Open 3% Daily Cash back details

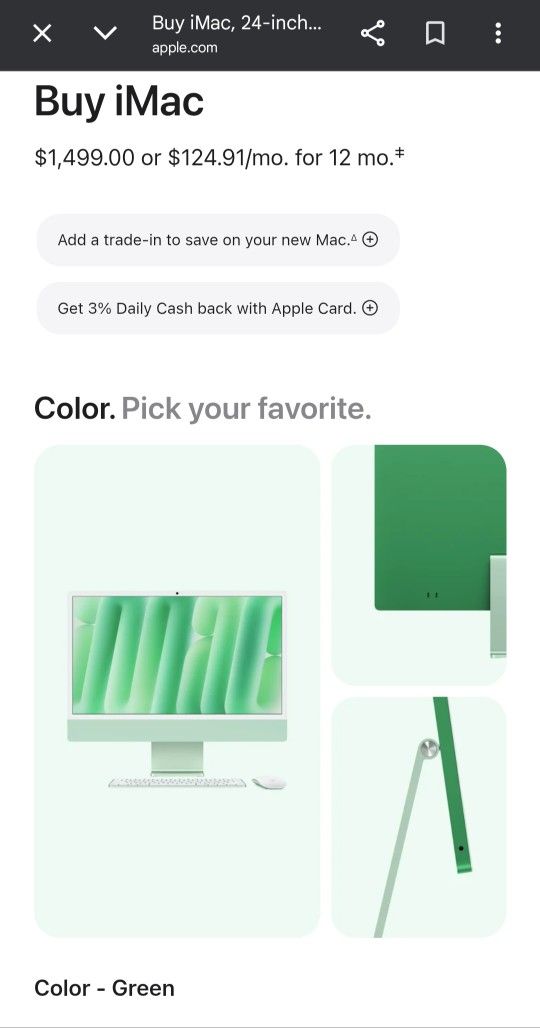[218, 308]
